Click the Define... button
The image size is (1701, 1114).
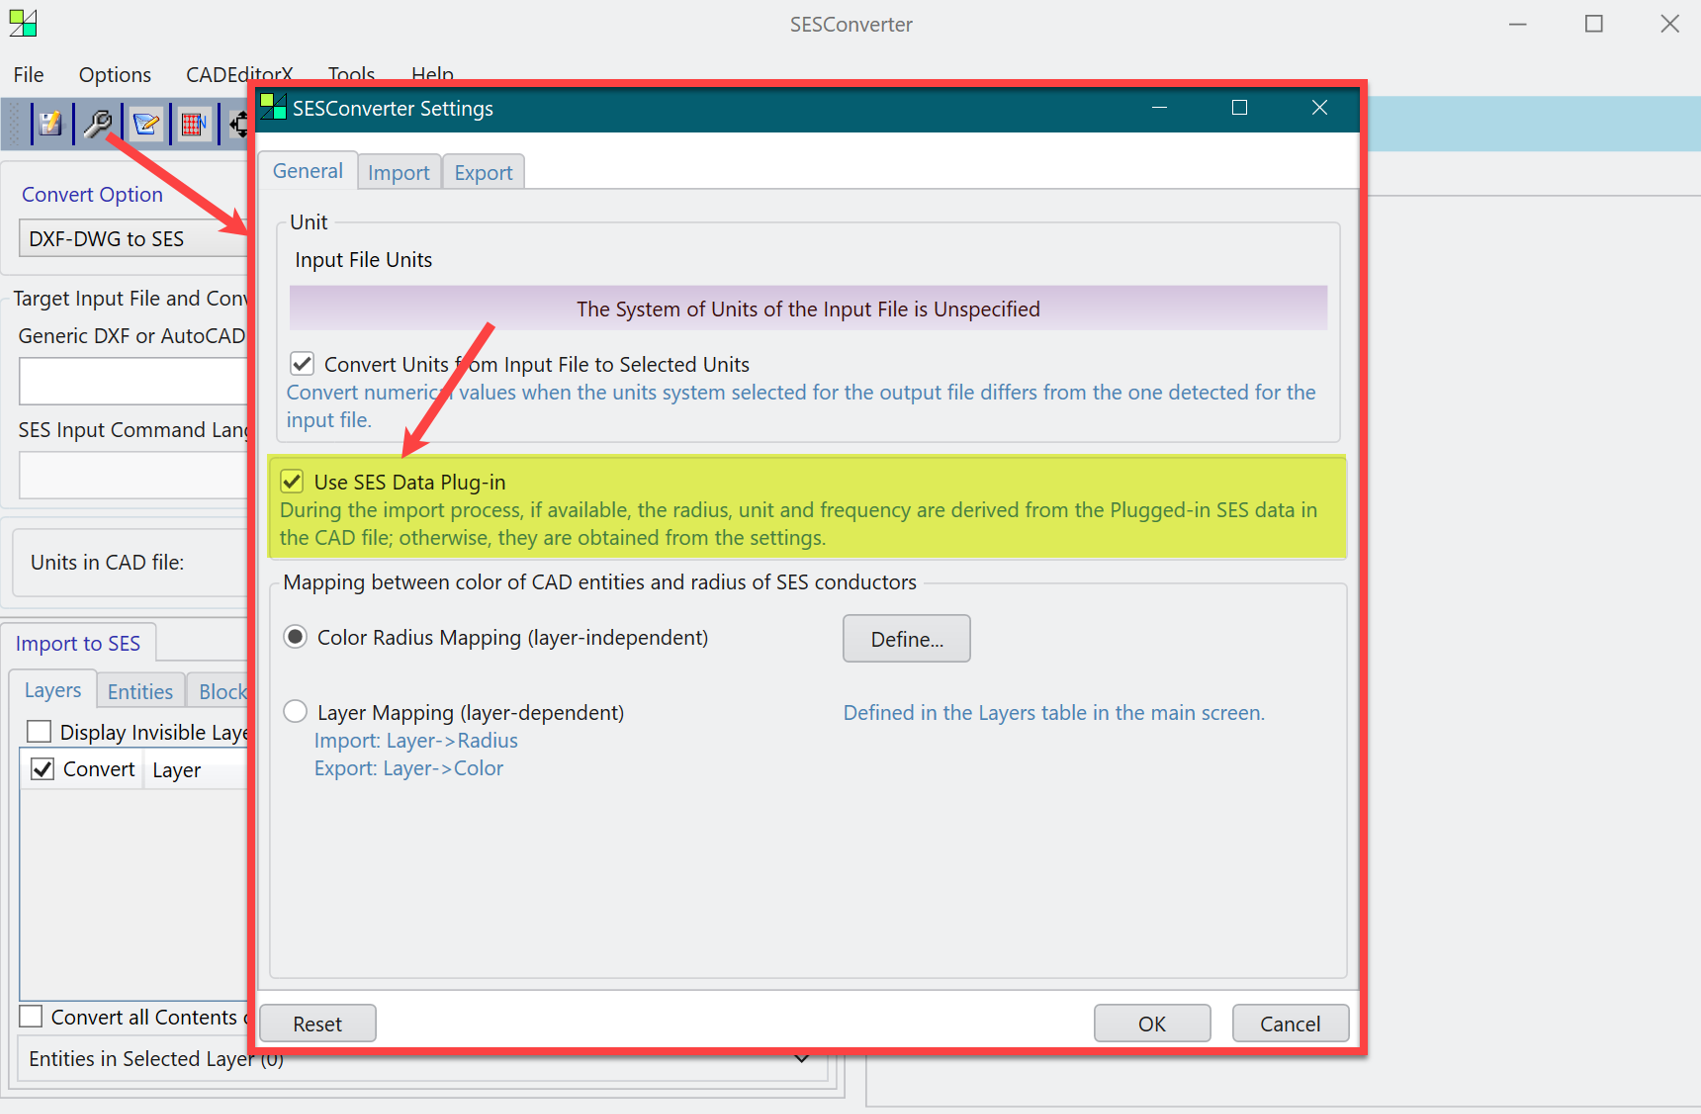(906, 638)
